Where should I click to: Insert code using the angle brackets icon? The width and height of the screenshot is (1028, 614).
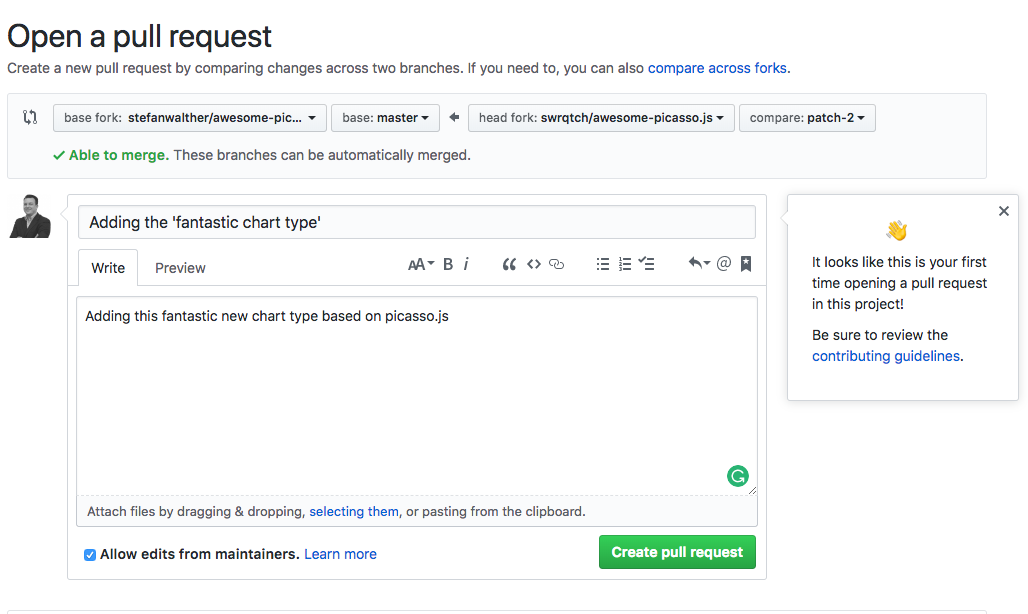point(534,264)
